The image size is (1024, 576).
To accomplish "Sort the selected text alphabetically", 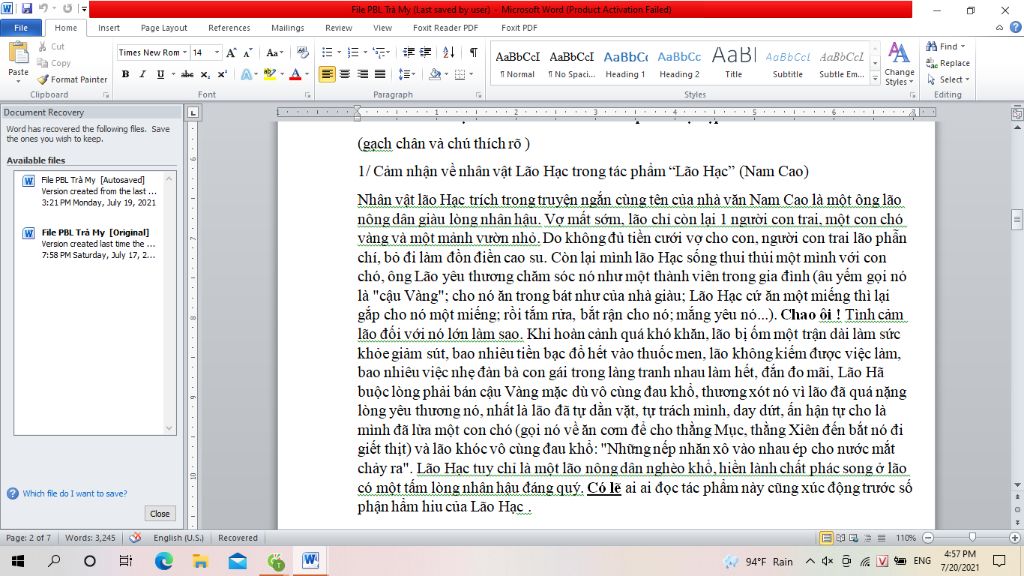I will click(449, 52).
